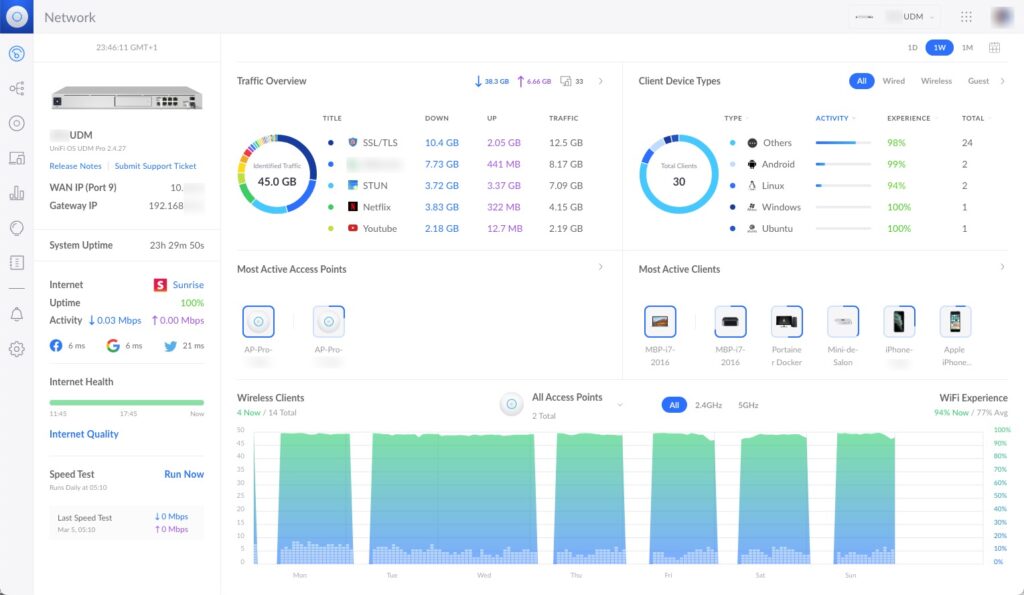This screenshot has width=1024, height=595.
Task: Open the Statistics bar chart sidebar icon
Action: [x=17, y=193]
